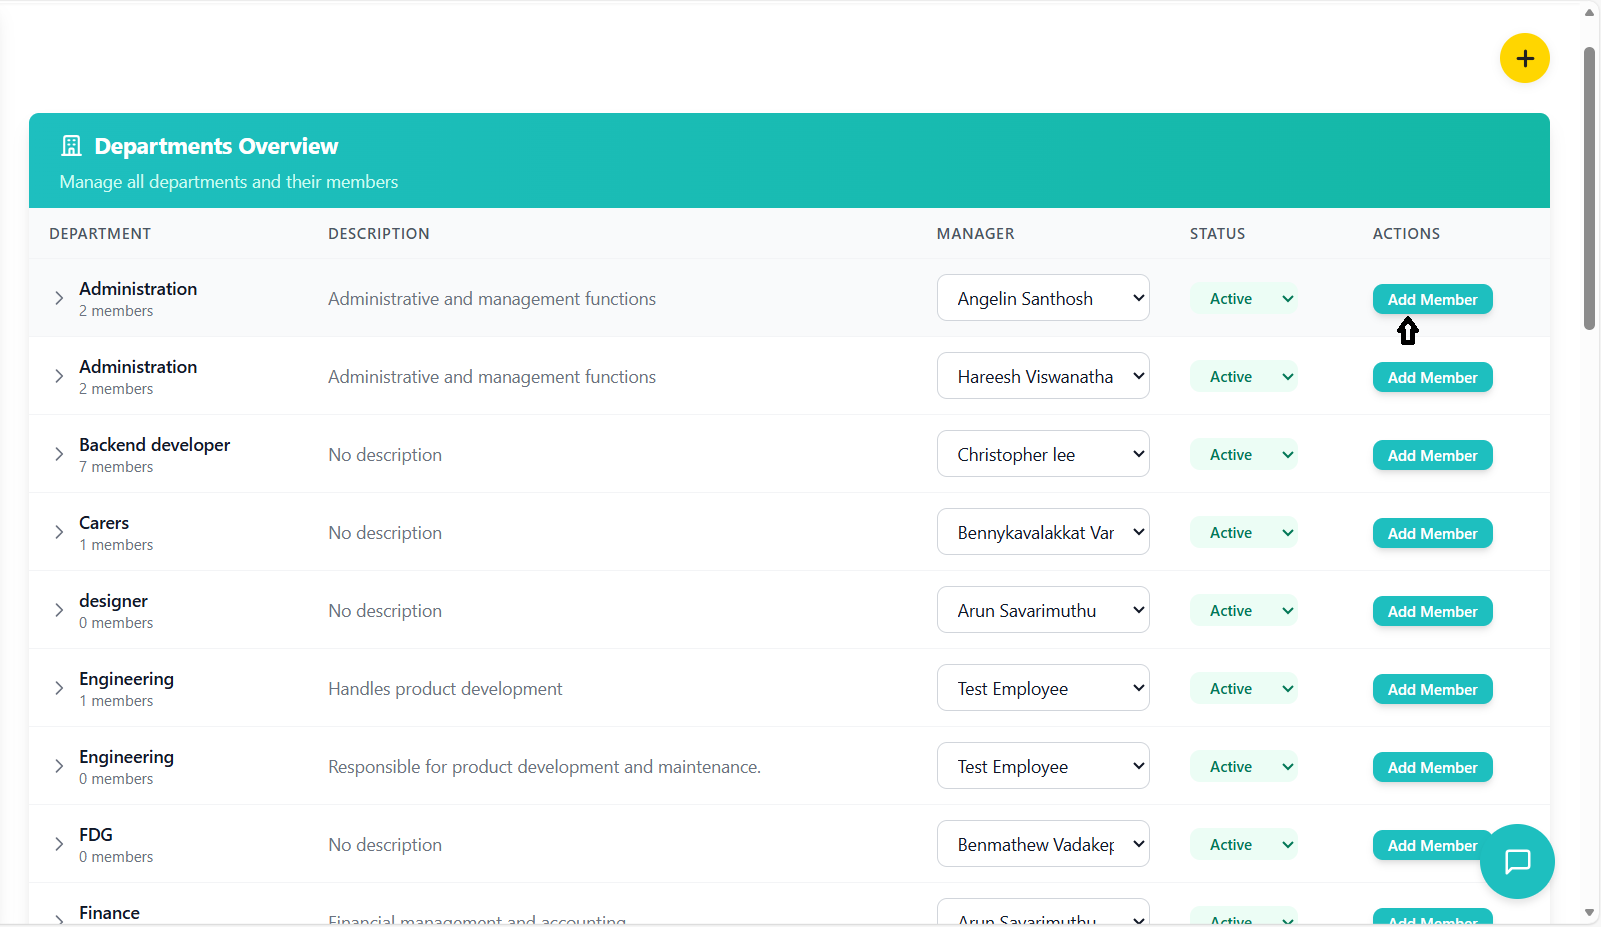The image size is (1601, 927).
Task: Add Member to designer department
Action: 1432,611
